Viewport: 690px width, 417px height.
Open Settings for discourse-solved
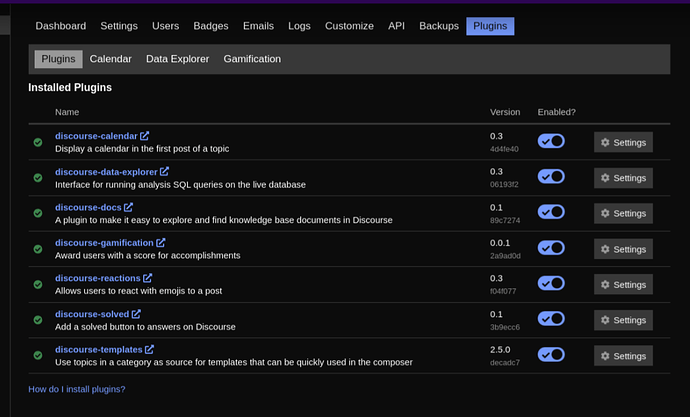[623, 320]
